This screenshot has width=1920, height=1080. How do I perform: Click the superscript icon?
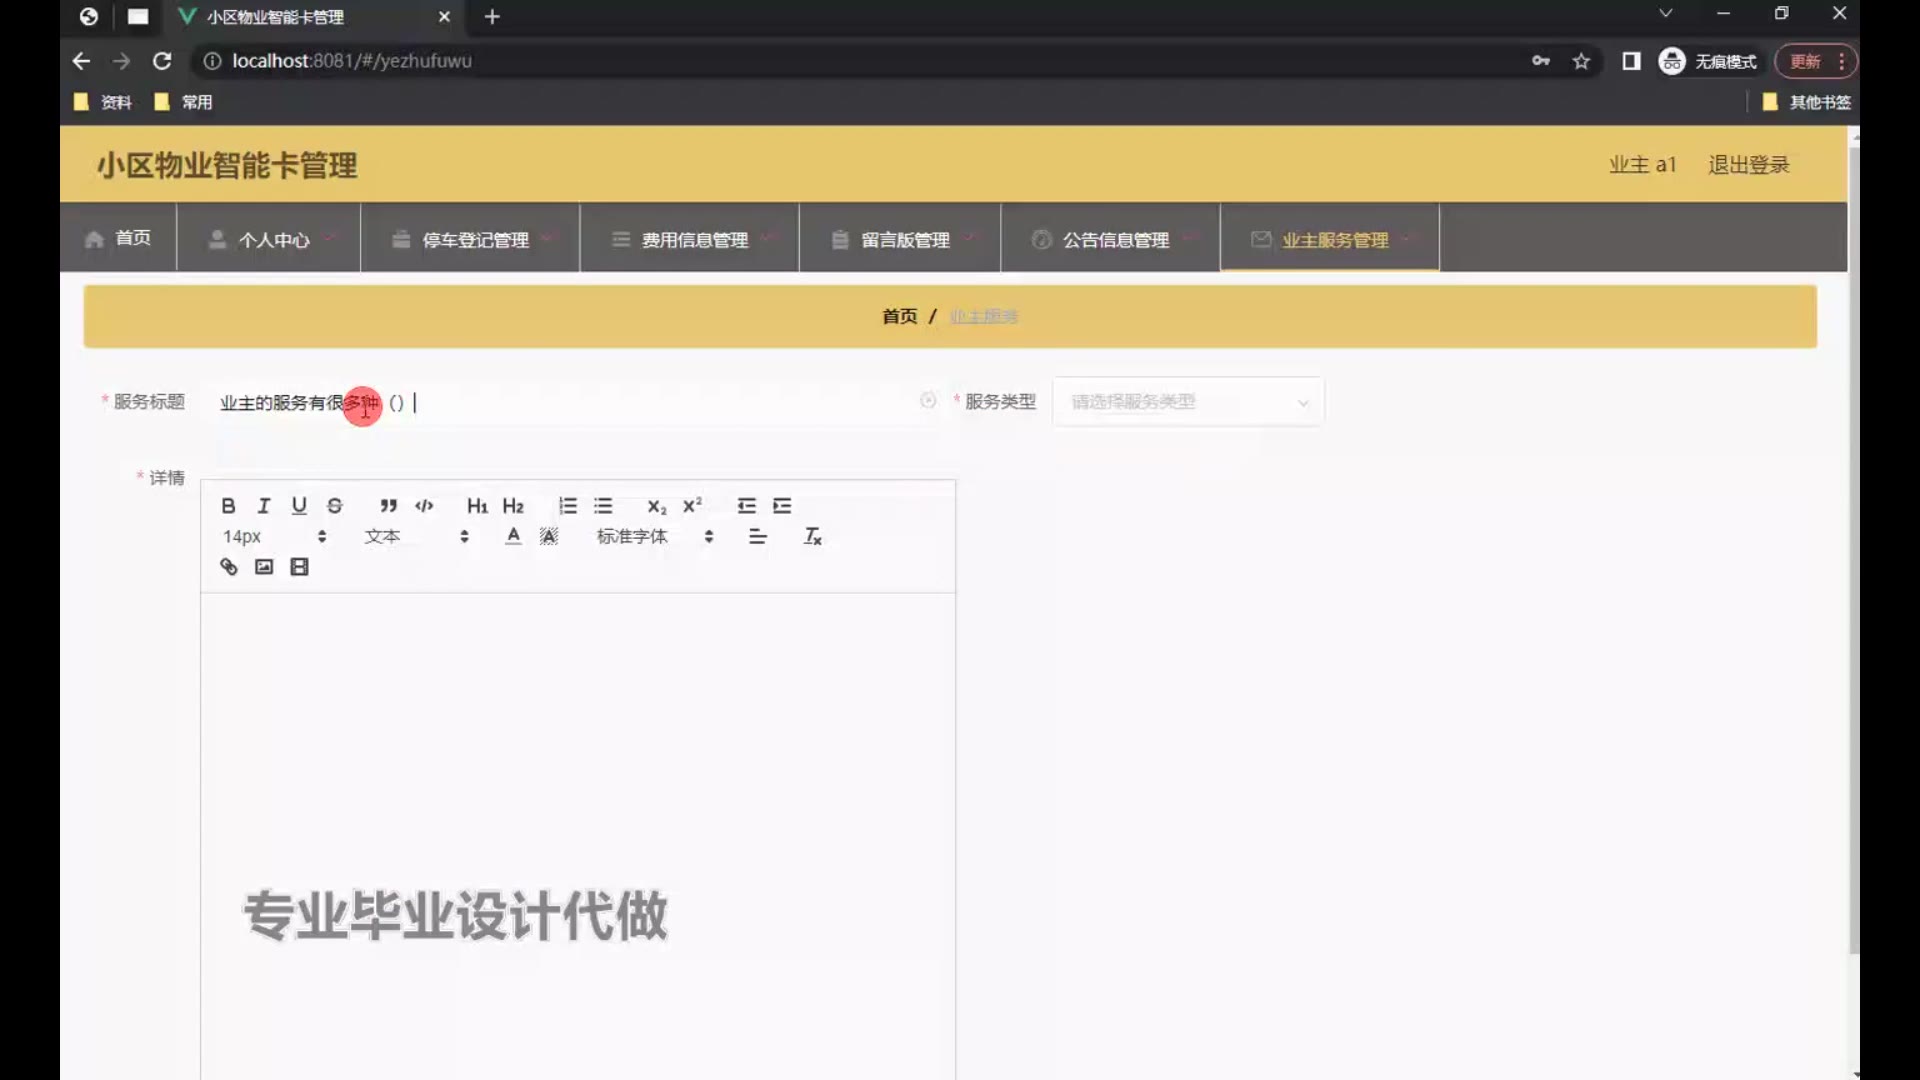[692, 506]
